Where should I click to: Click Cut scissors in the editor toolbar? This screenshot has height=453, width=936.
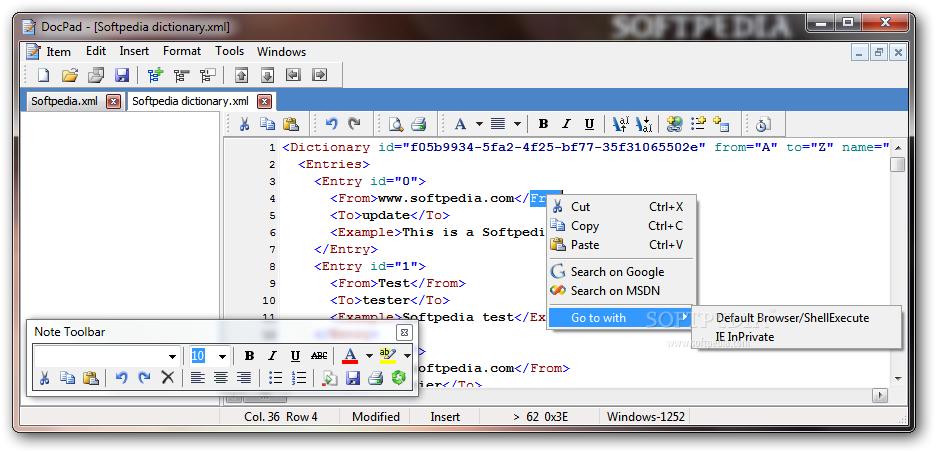point(244,124)
